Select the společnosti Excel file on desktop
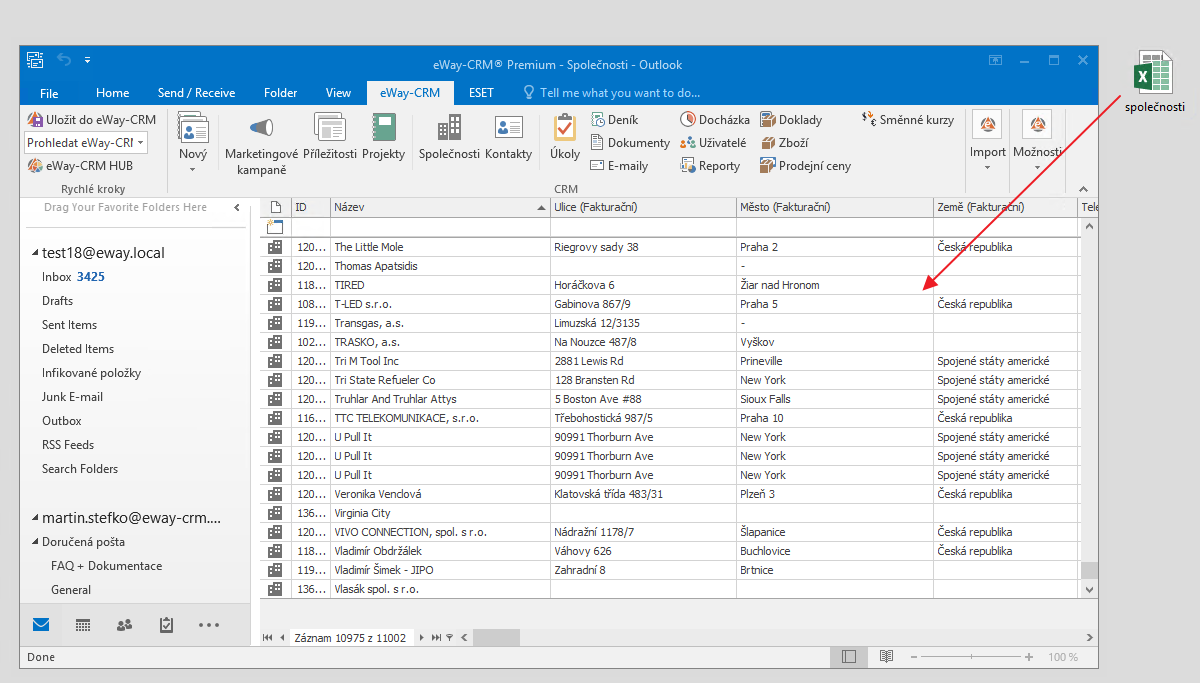The image size is (1200, 683). (1155, 84)
